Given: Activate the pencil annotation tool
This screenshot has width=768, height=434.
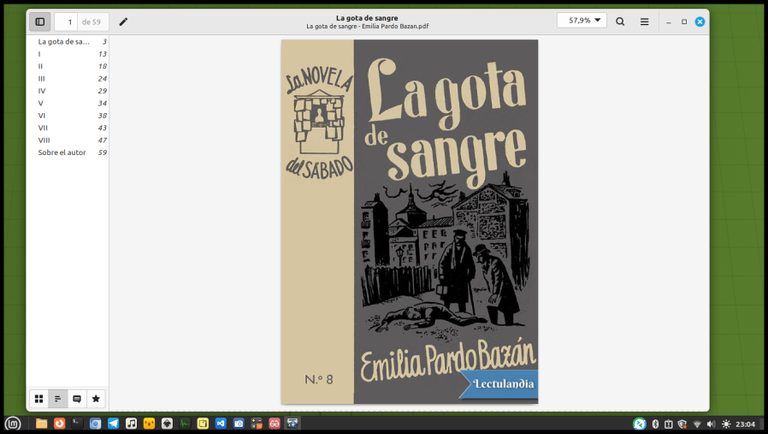Looking at the screenshot, I should 123,22.
